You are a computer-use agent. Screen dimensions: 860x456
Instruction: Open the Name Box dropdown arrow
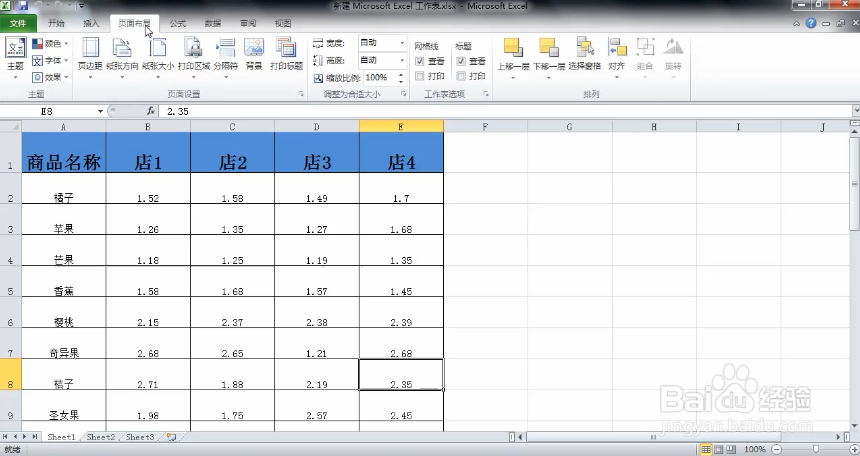[100, 111]
